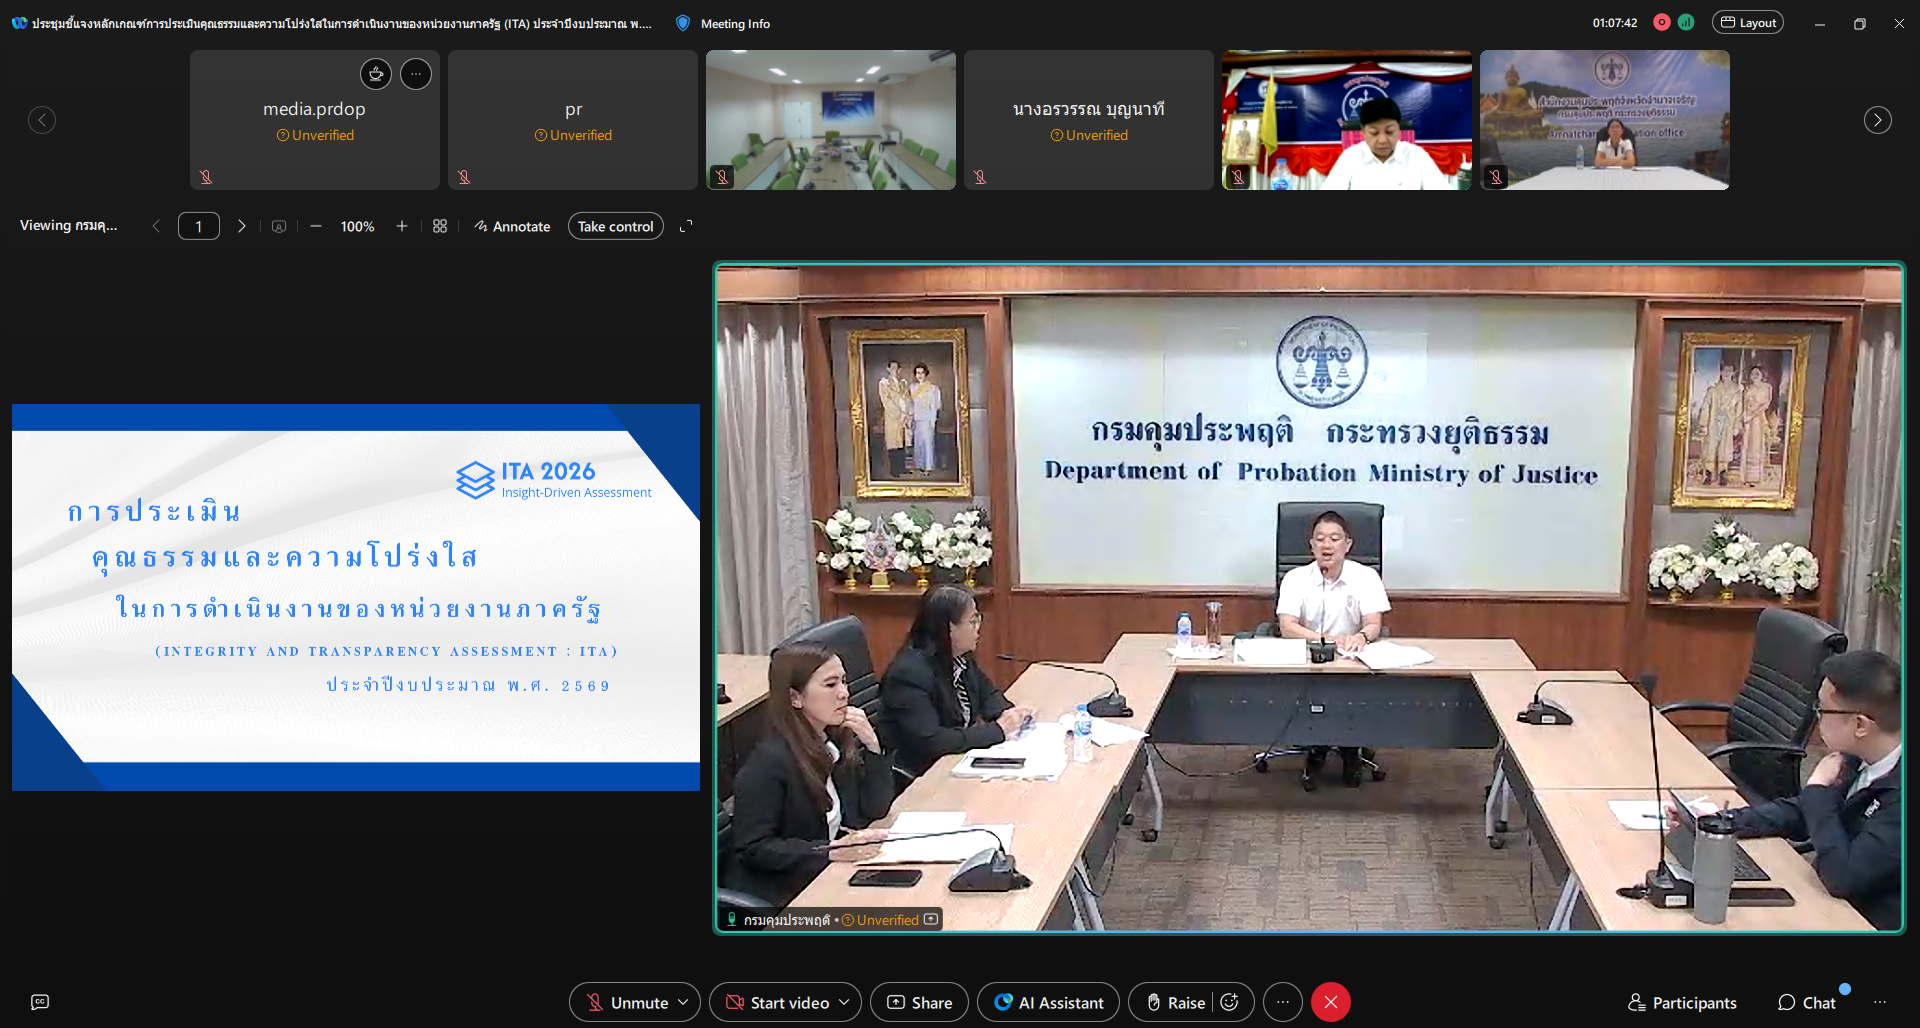Click Take control button
1920x1028 pixels.
point(615,226)
